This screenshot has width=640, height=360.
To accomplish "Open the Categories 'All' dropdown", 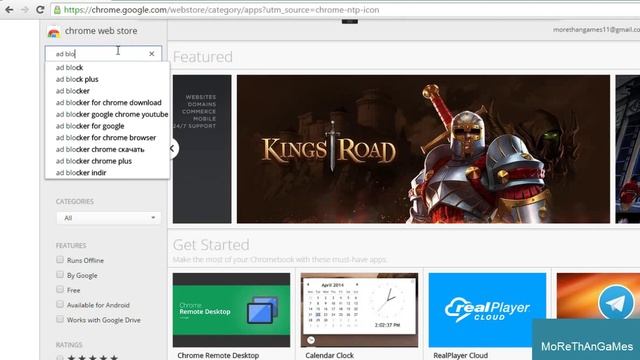I will (x=109, y=218).
